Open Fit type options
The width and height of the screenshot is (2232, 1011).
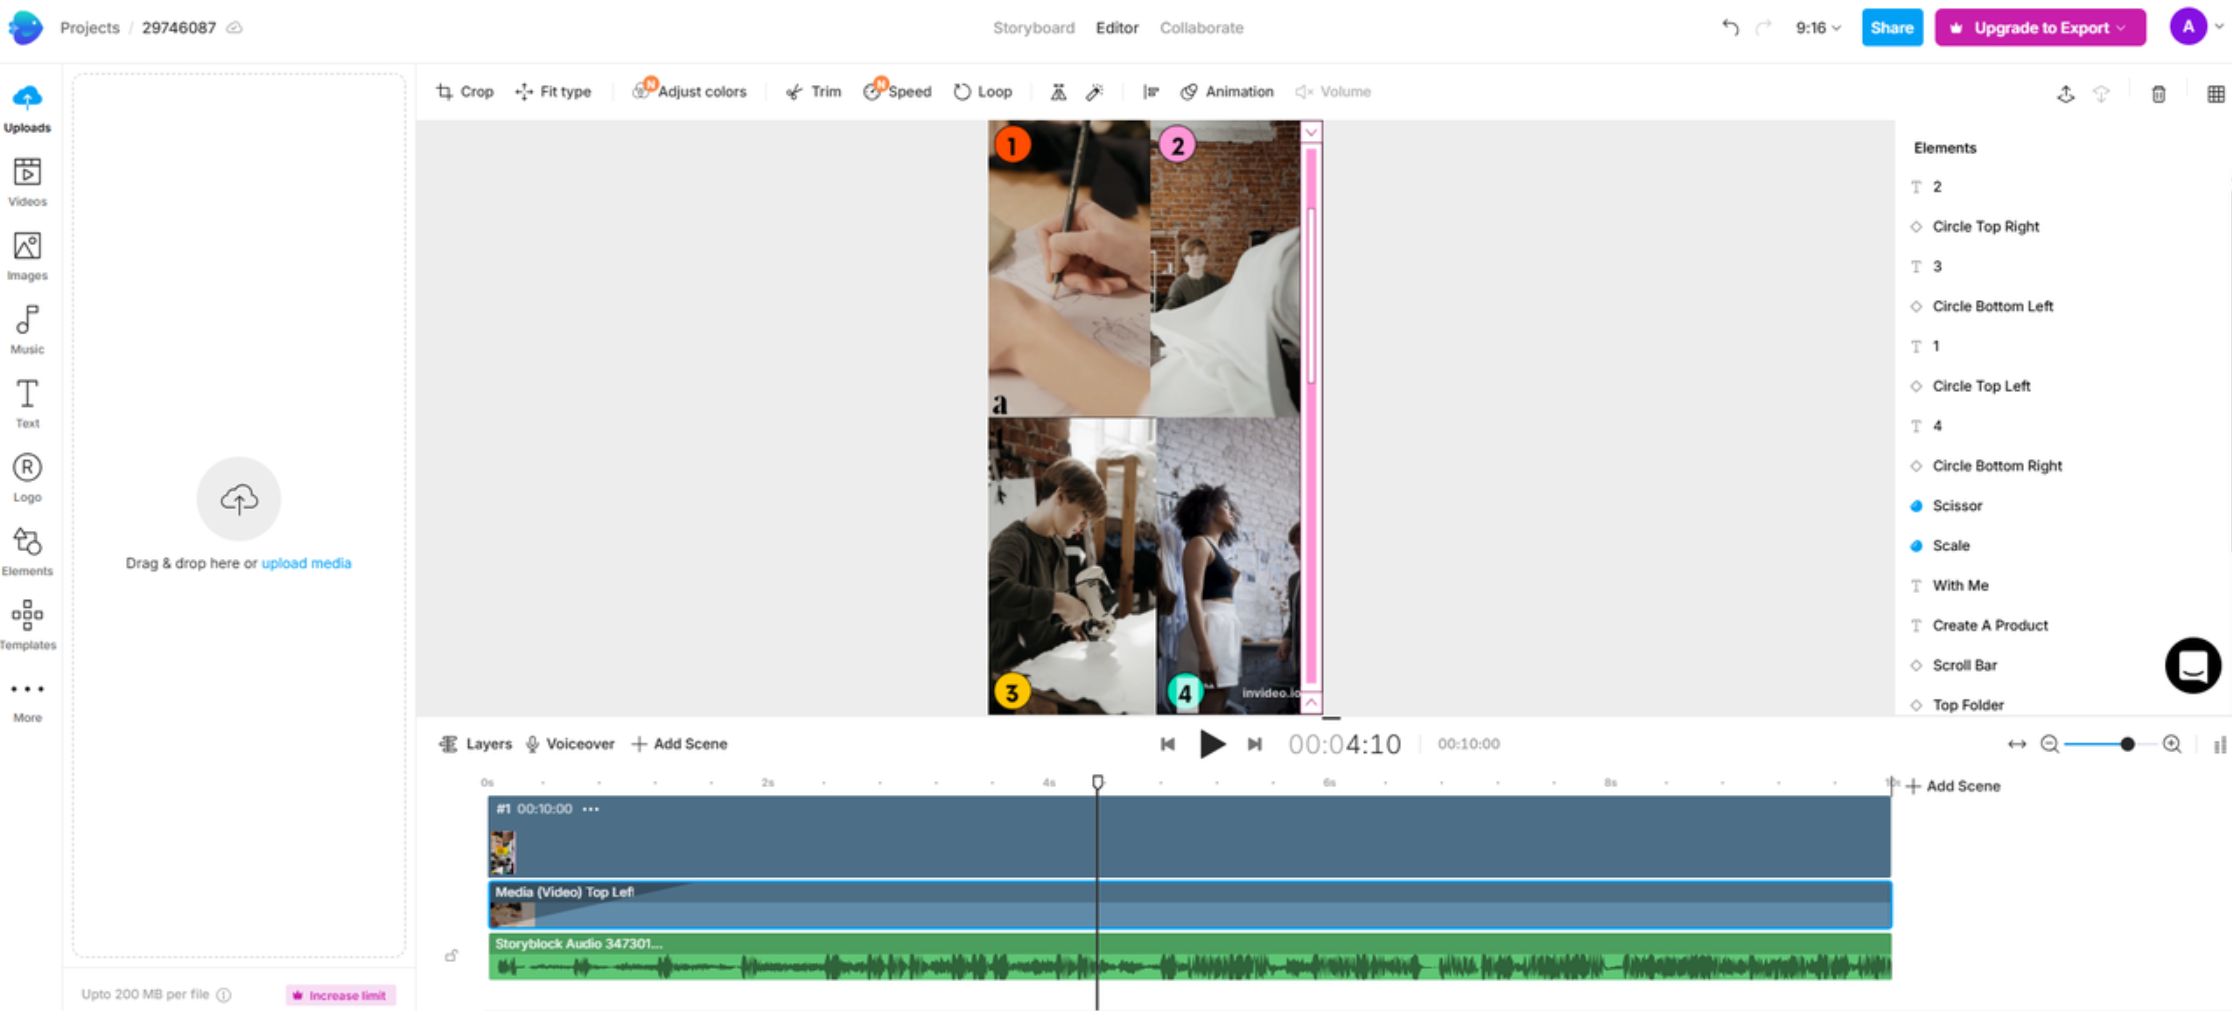553,92
